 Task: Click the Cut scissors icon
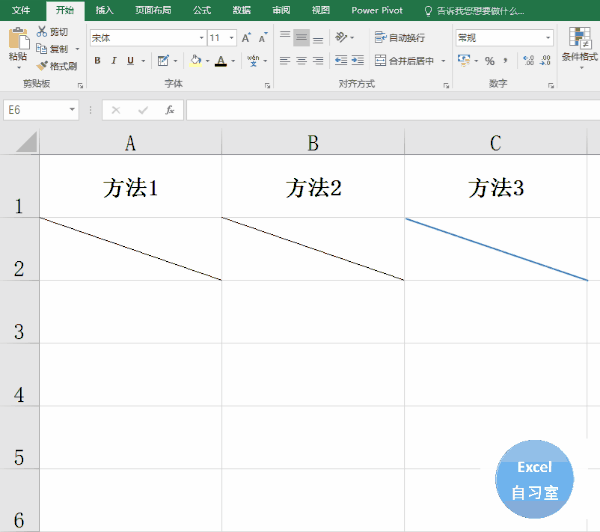[41, 32]
